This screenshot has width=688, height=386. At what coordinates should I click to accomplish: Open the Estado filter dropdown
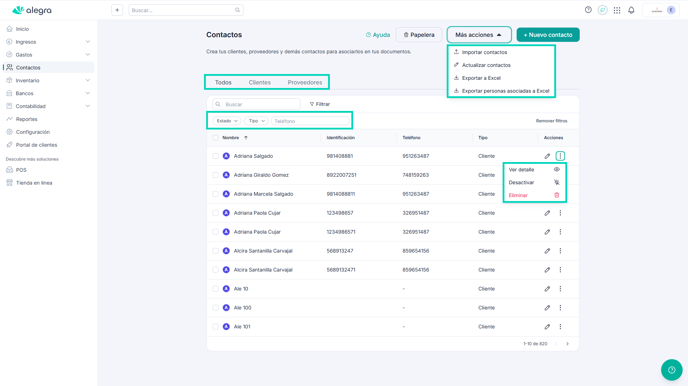tap(227, 121)
